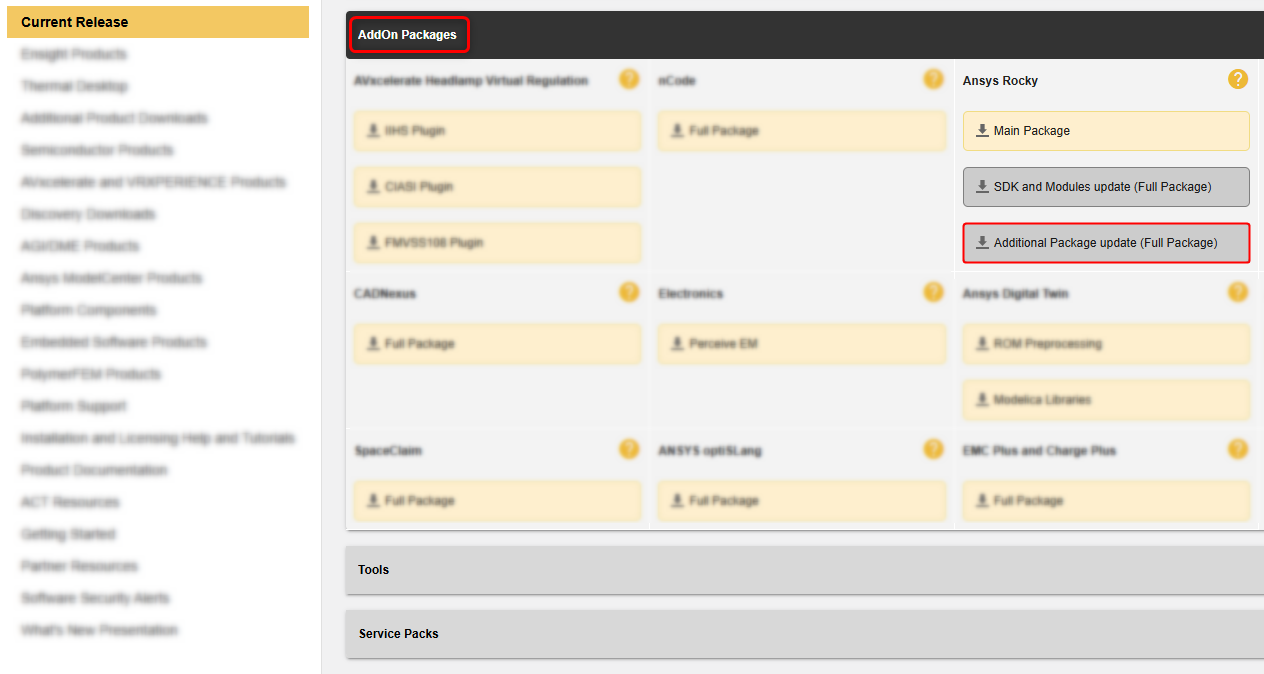Download Additional Package update (Full Package)
Viewport: 1264px width, 674px height.
pos(1106,243)
